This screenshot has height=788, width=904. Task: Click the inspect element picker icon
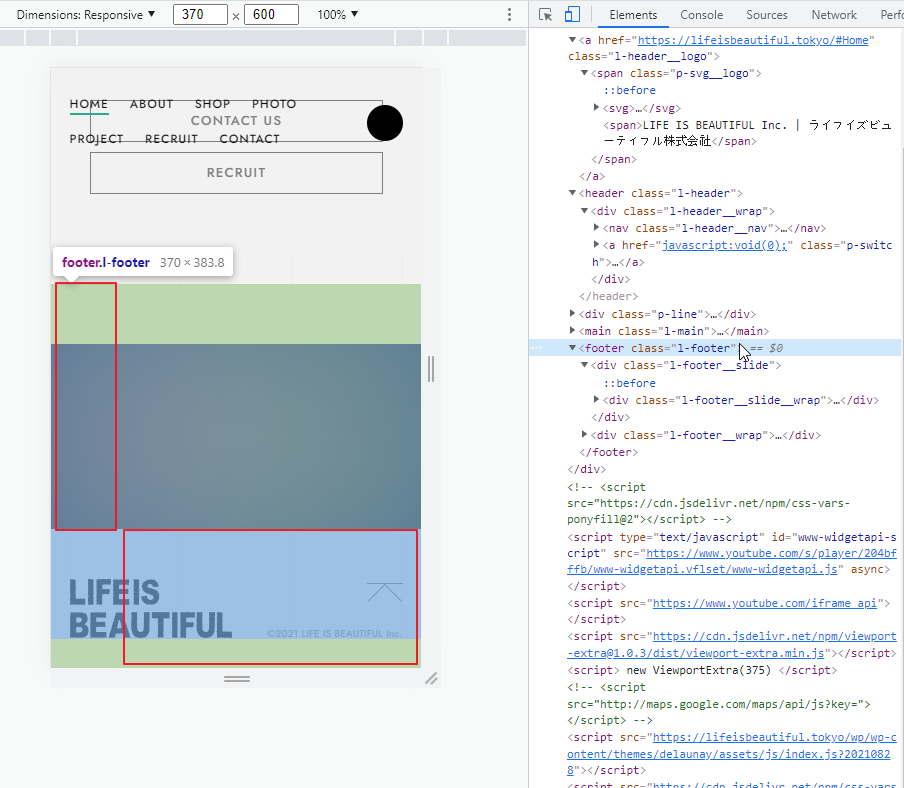545,14
